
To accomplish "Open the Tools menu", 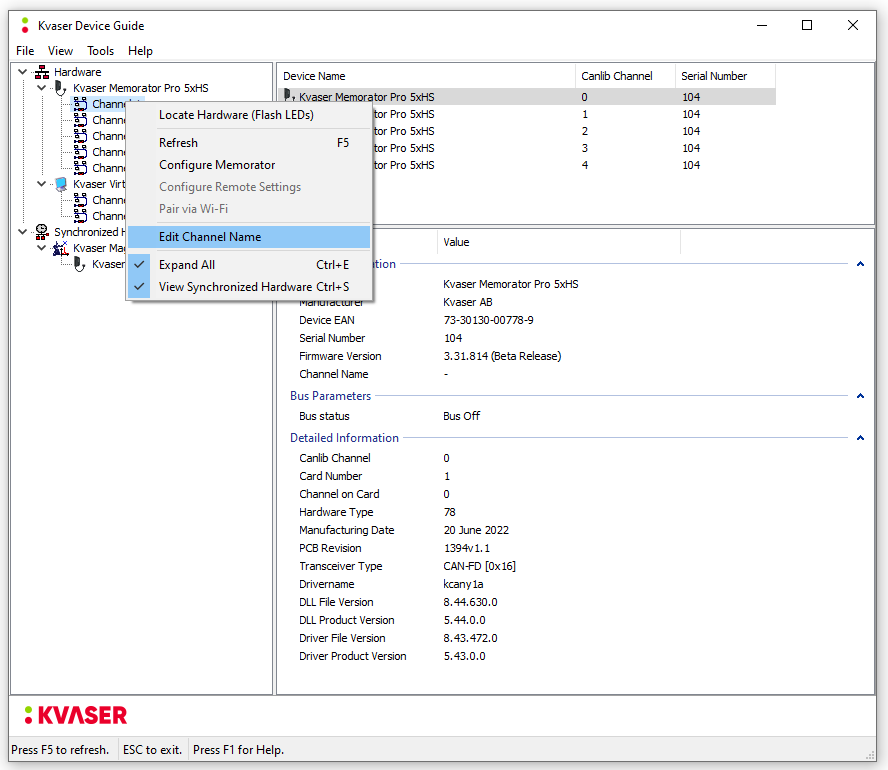I will 100,51.
